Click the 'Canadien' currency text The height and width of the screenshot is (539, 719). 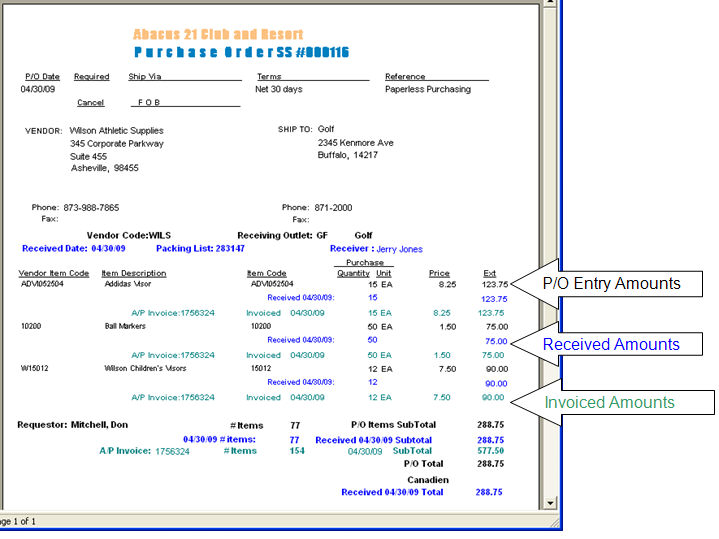coord(428,480)
